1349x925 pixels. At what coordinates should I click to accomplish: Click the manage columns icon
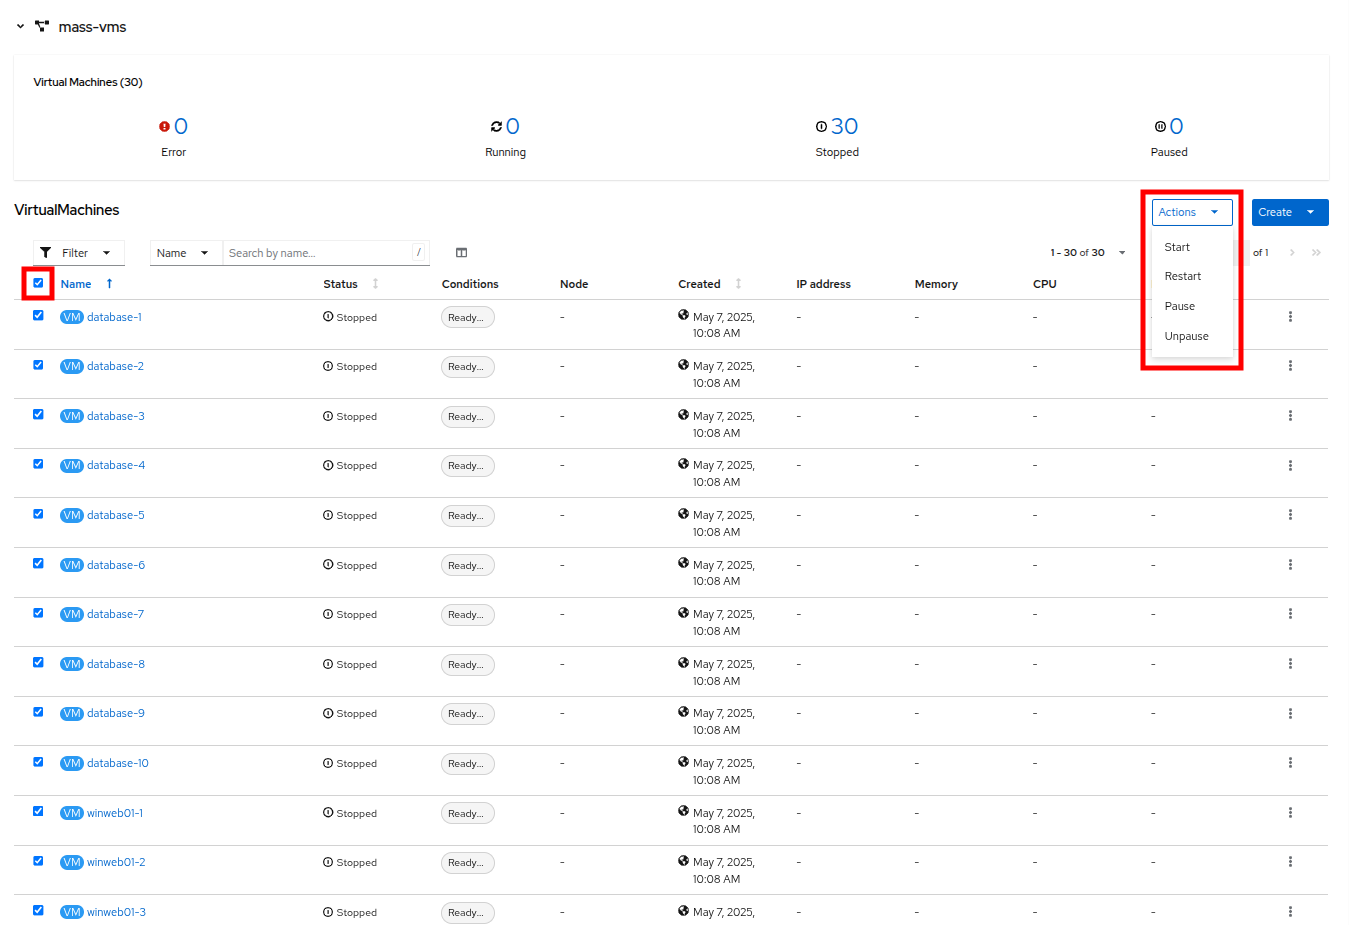click(461, 253)
